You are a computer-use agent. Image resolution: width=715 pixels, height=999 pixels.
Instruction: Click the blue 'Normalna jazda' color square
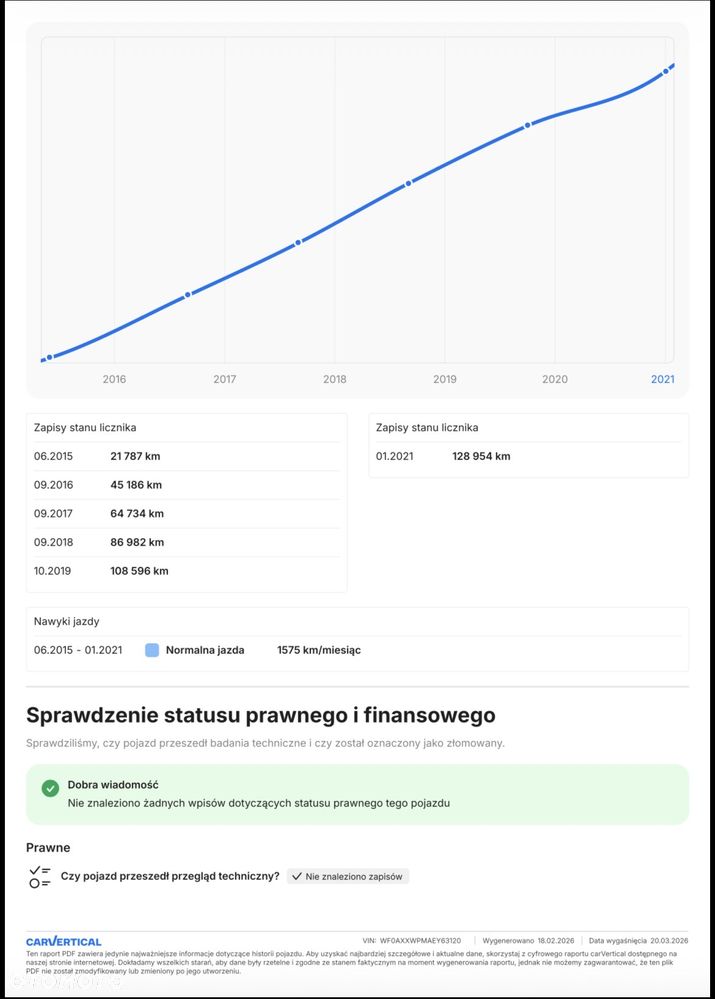pyautogui.click(x=152, y=650)
